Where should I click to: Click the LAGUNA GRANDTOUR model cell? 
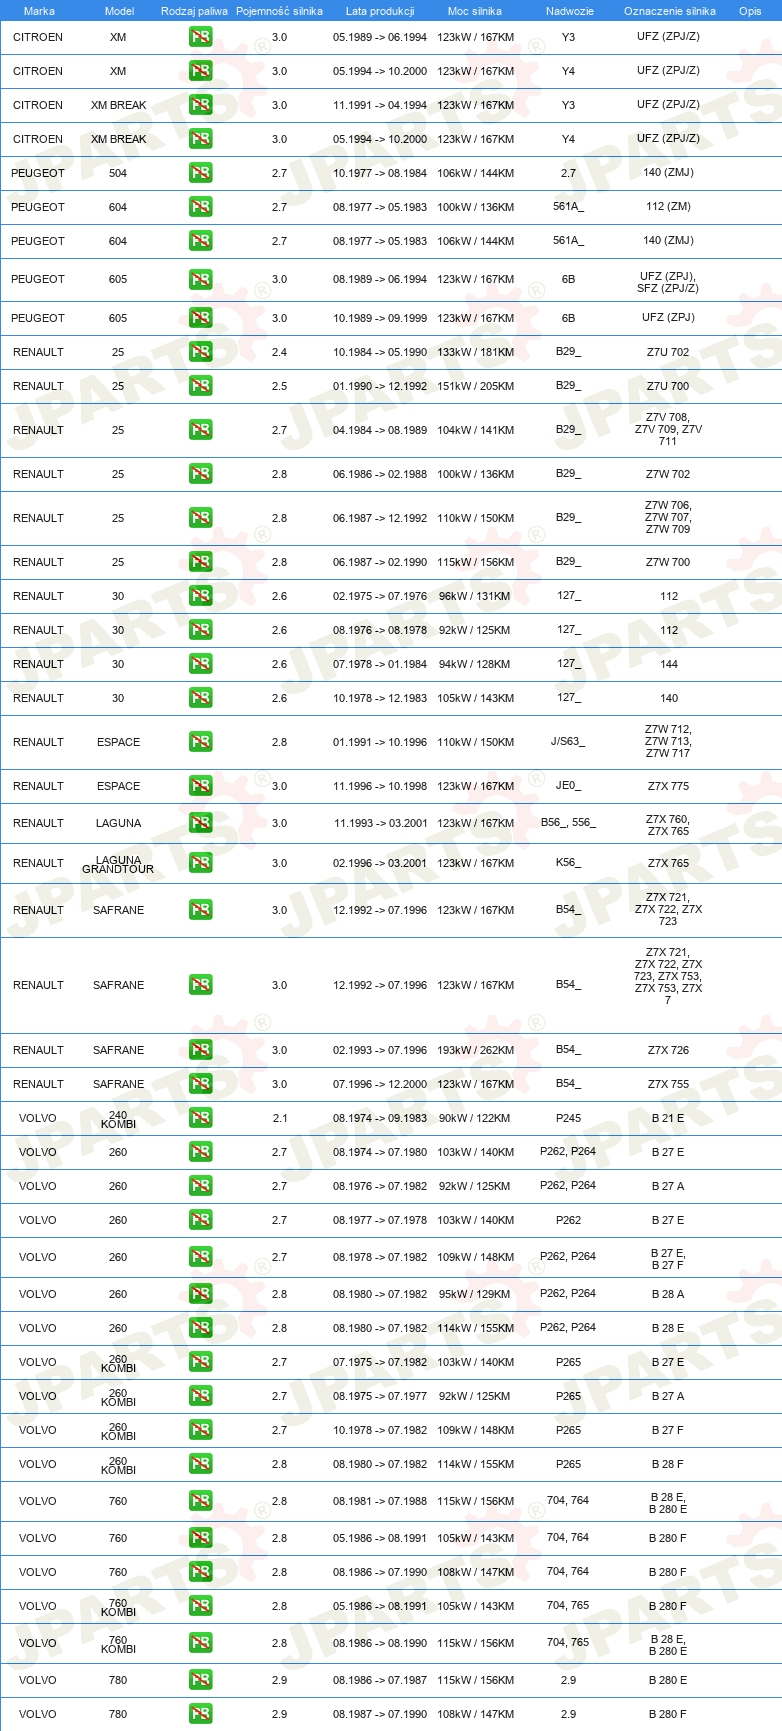click(x=118, y=864)
